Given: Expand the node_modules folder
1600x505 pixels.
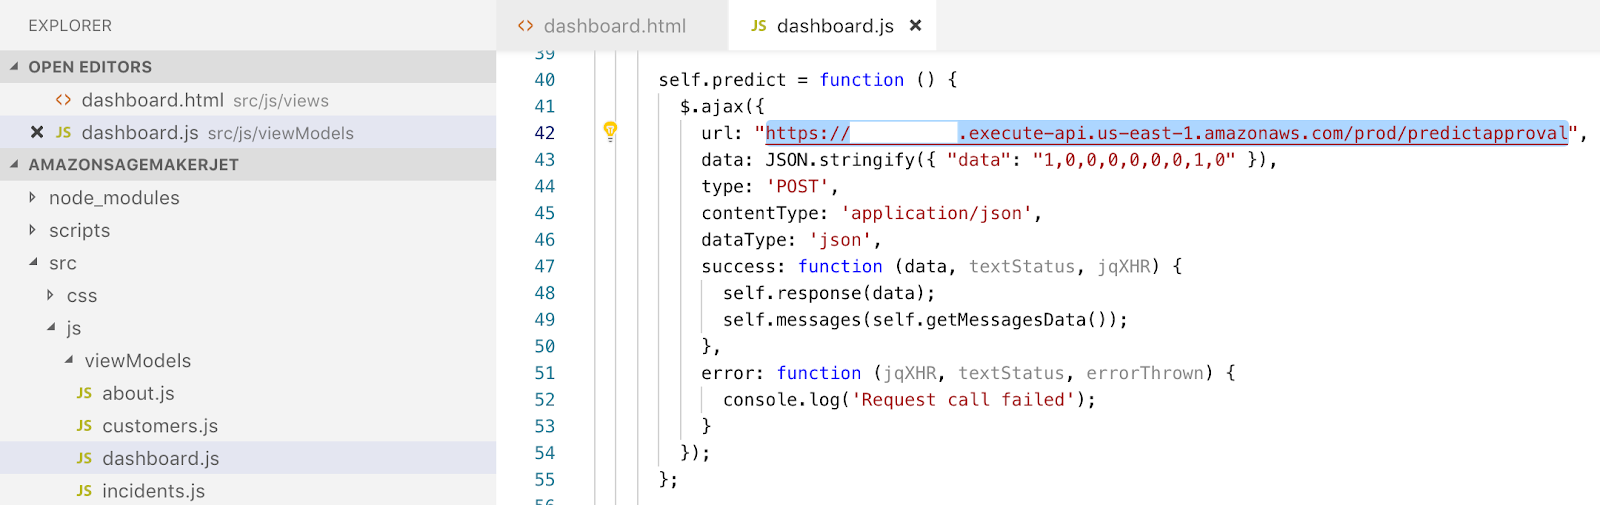Looking at the screenshot, I should click(32, 198).
